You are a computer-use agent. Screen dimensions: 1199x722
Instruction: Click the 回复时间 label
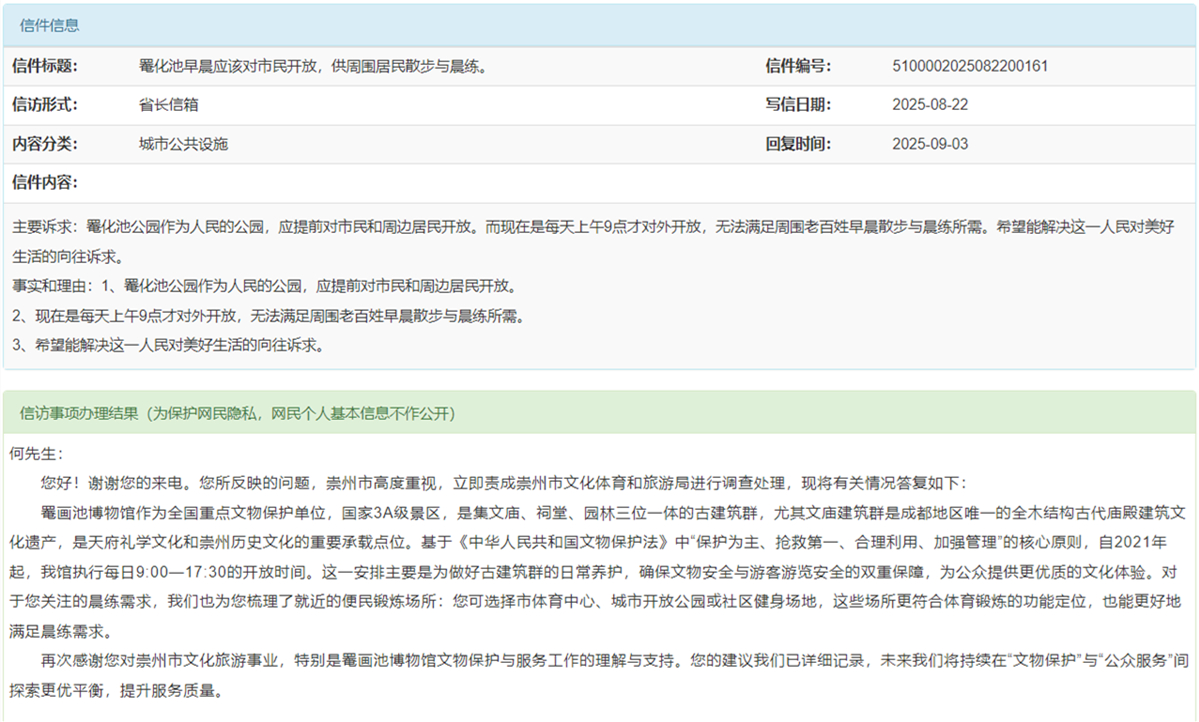point(798,144)
